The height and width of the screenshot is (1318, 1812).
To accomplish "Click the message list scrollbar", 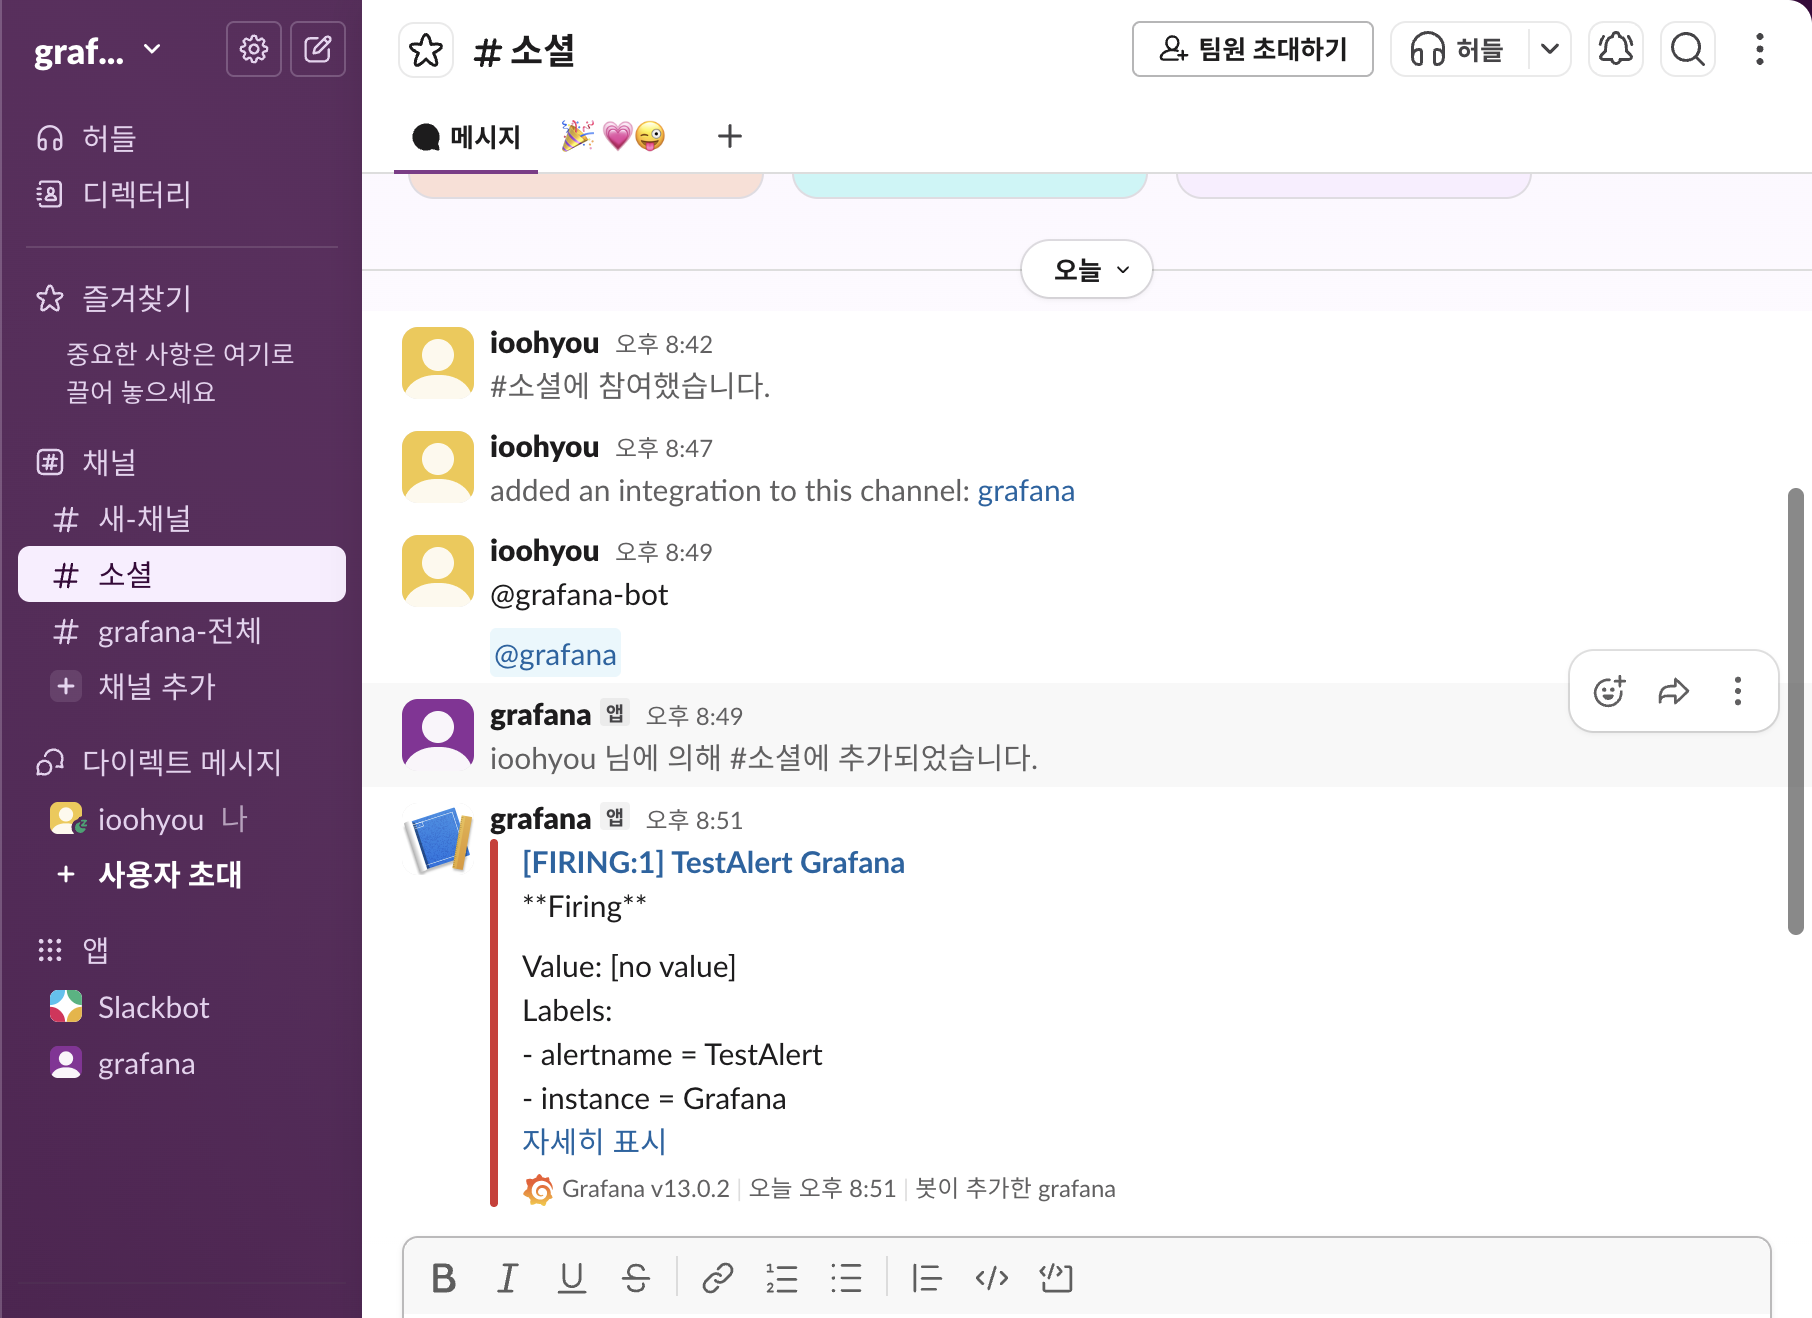I will tap(1796, 711).
